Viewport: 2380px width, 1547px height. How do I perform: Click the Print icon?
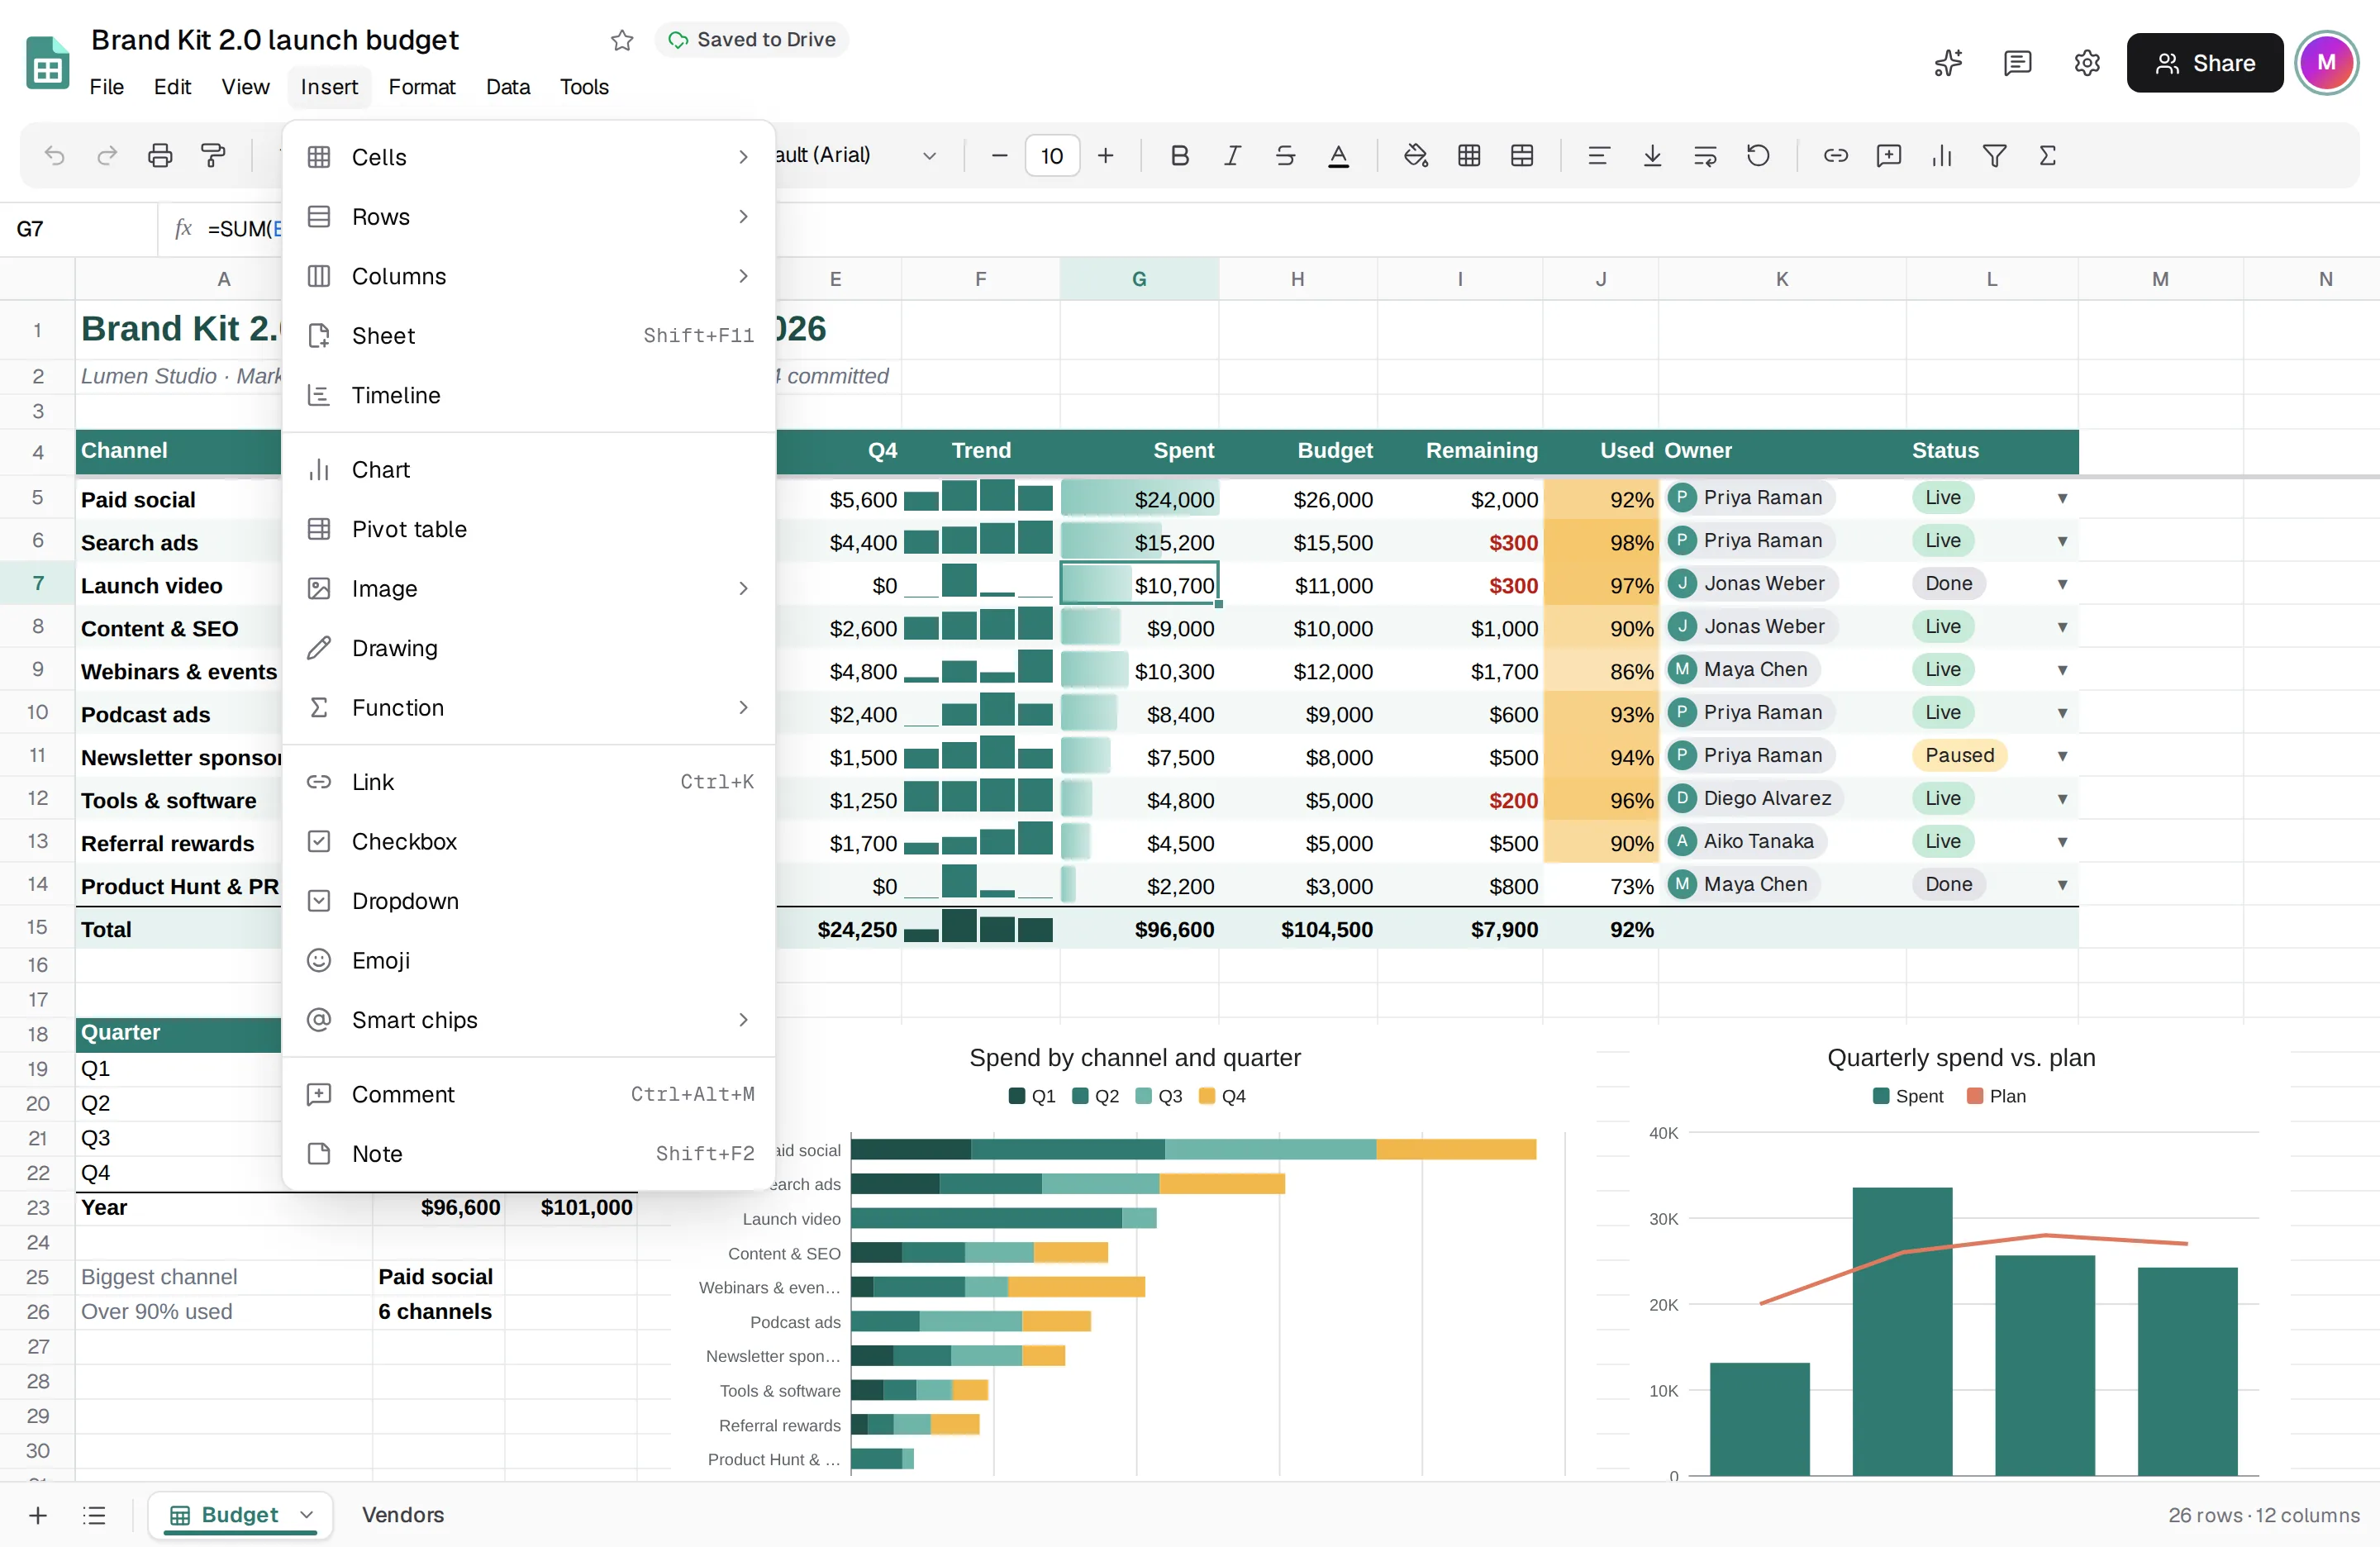click(x=160, y=156)
